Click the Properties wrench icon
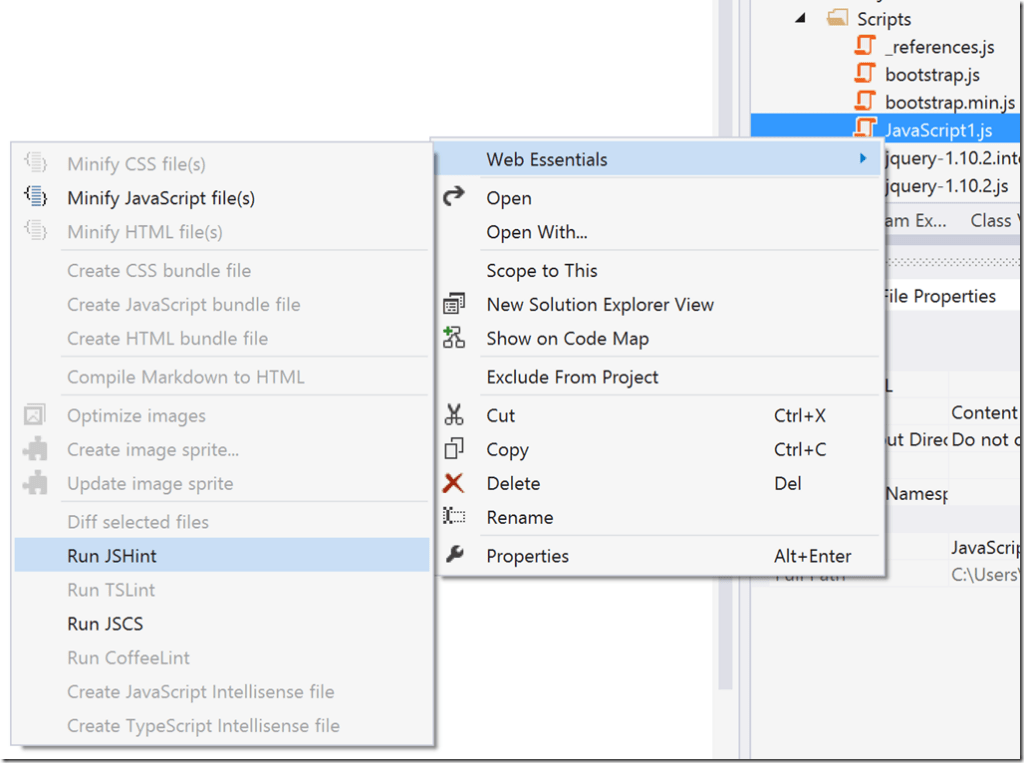1024x763 pixels. coord(456,555)
